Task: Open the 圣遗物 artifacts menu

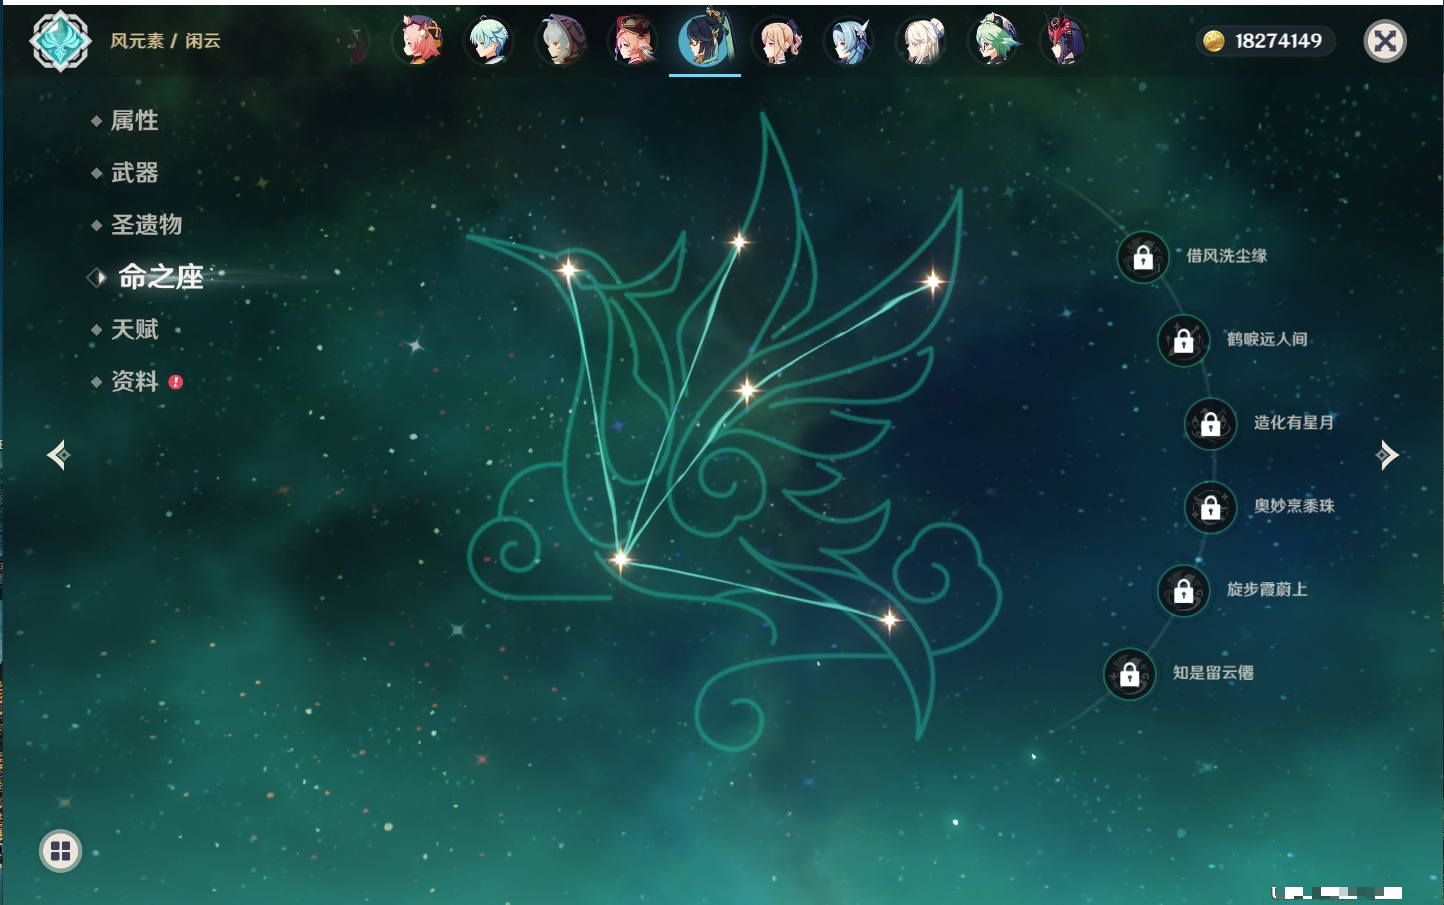Action: tap(146, 225)
